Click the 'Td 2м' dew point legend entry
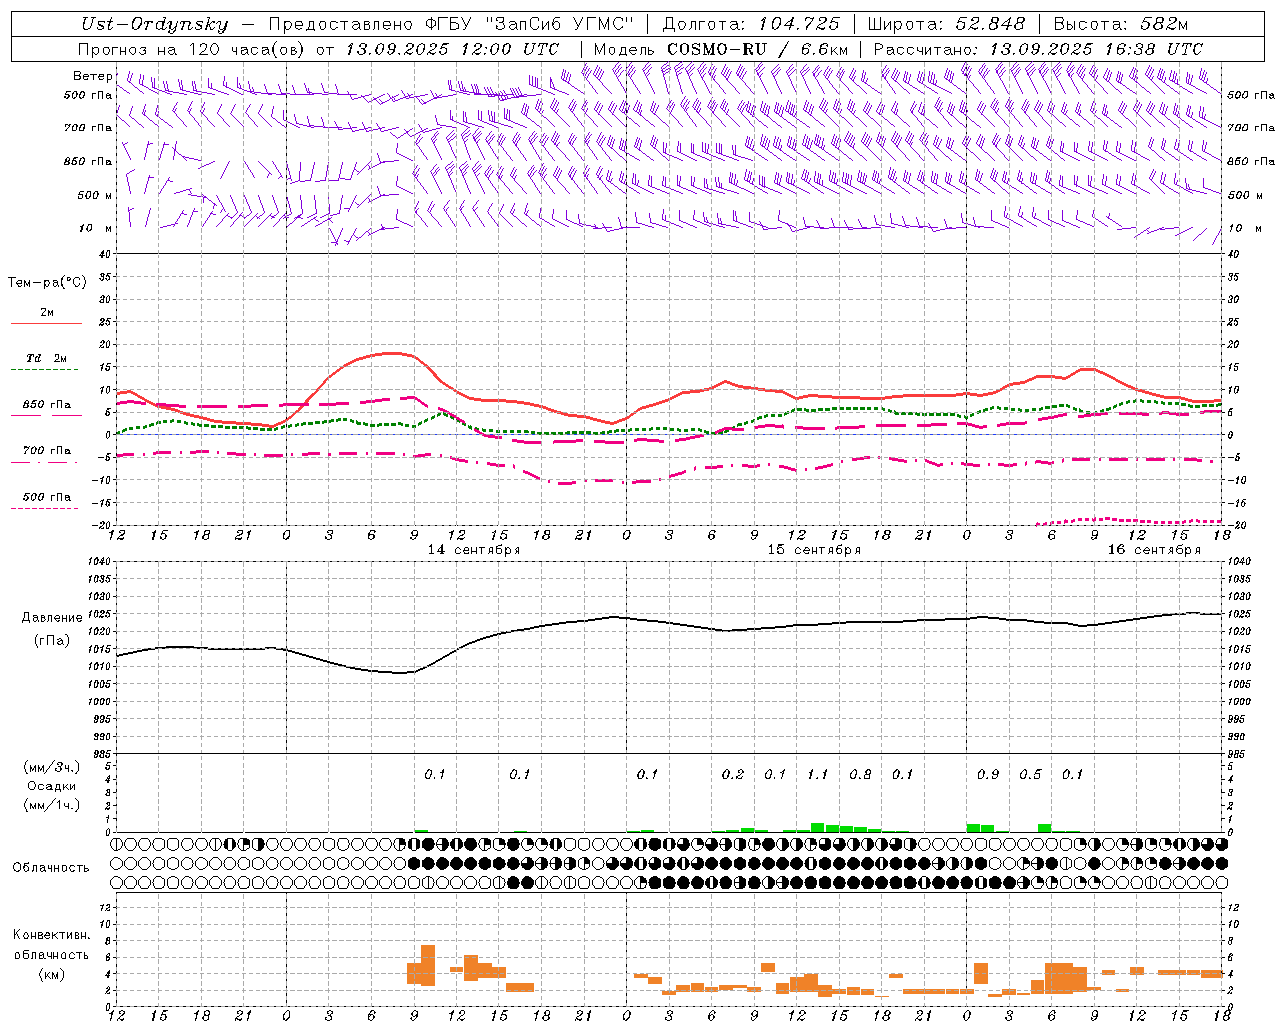1280x1024 pixels. click(x=47, y=358)
